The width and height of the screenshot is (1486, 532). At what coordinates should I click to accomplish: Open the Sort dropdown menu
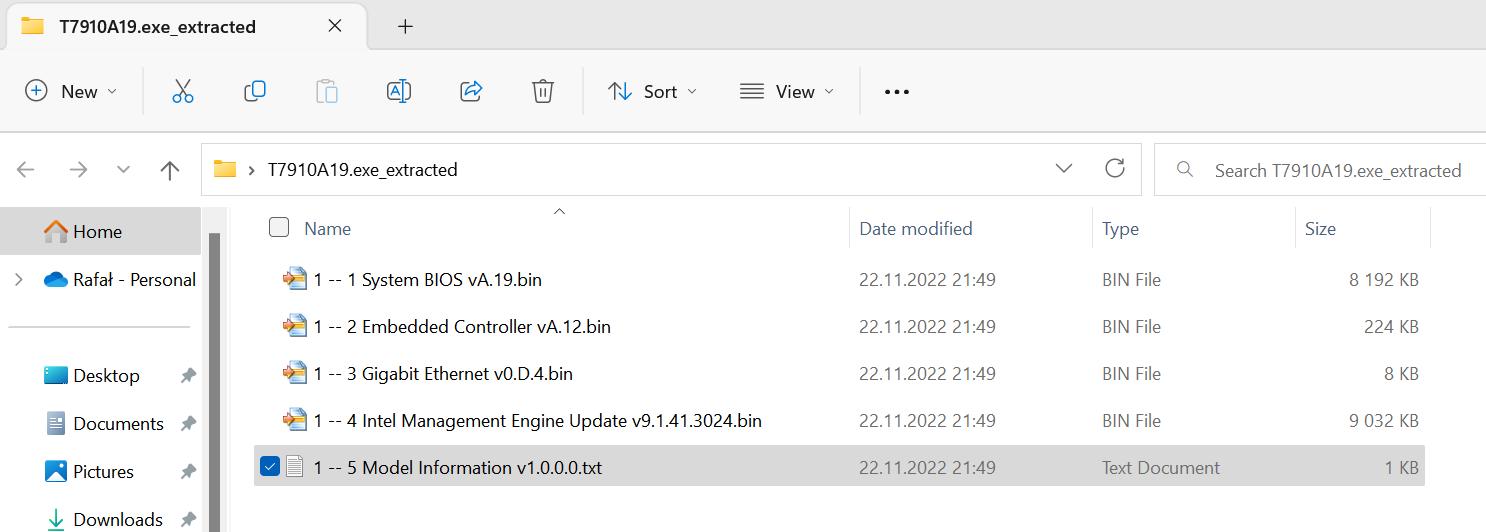652,91
